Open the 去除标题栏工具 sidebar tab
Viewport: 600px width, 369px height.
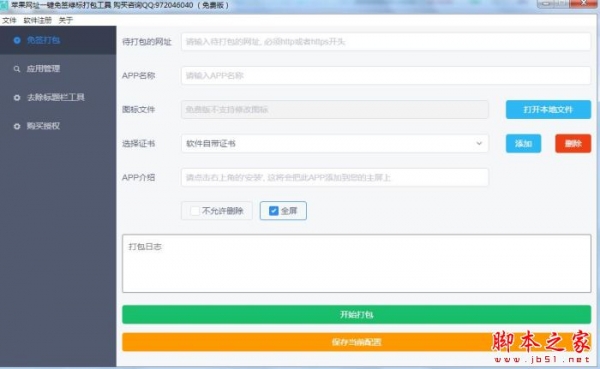point(58,98)
